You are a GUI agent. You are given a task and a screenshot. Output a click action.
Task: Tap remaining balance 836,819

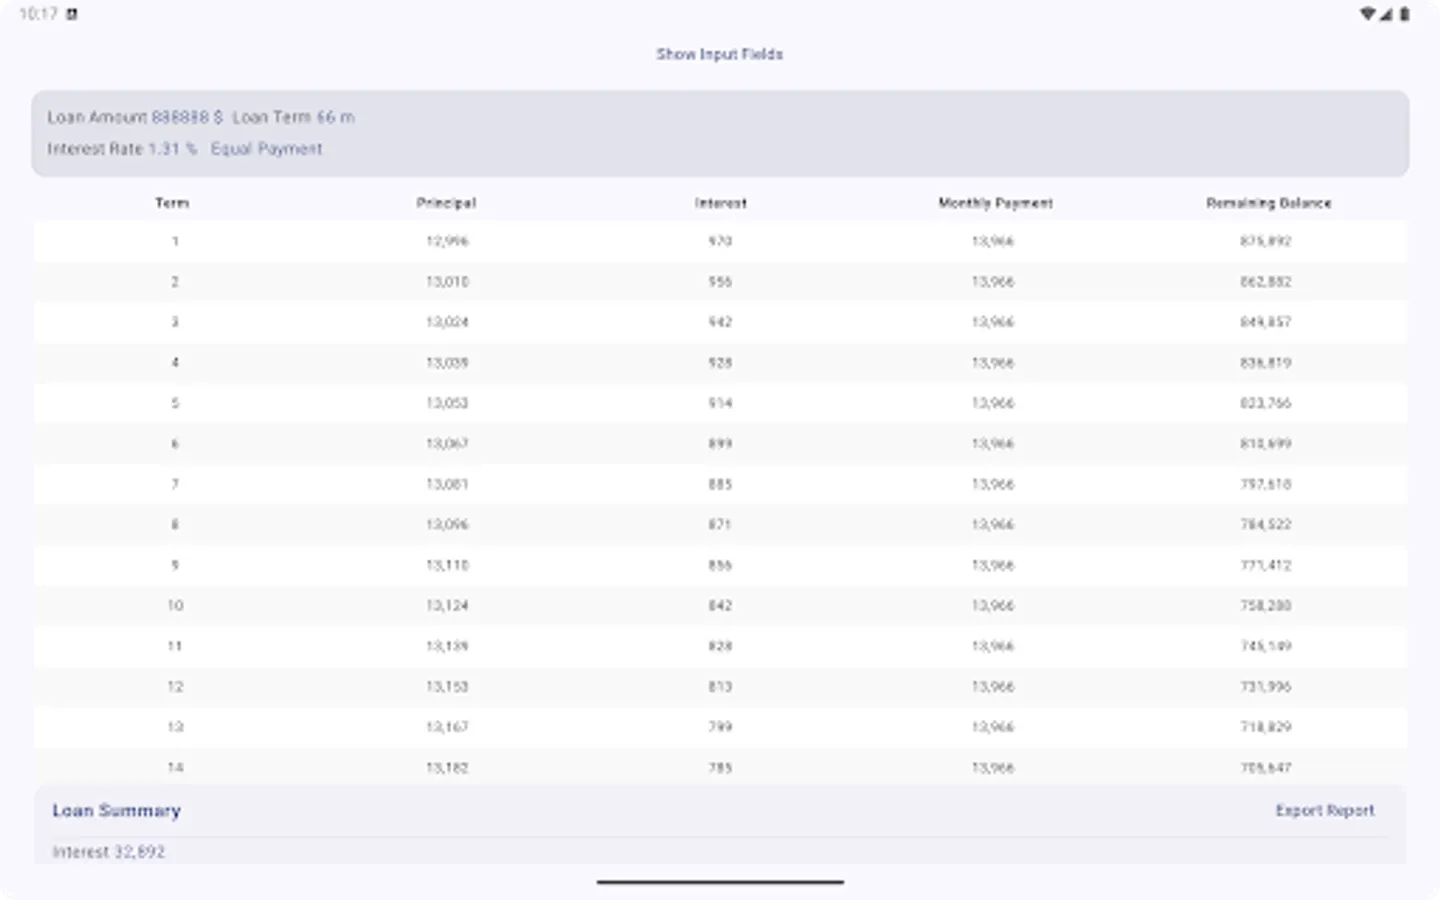point(1266,363)
